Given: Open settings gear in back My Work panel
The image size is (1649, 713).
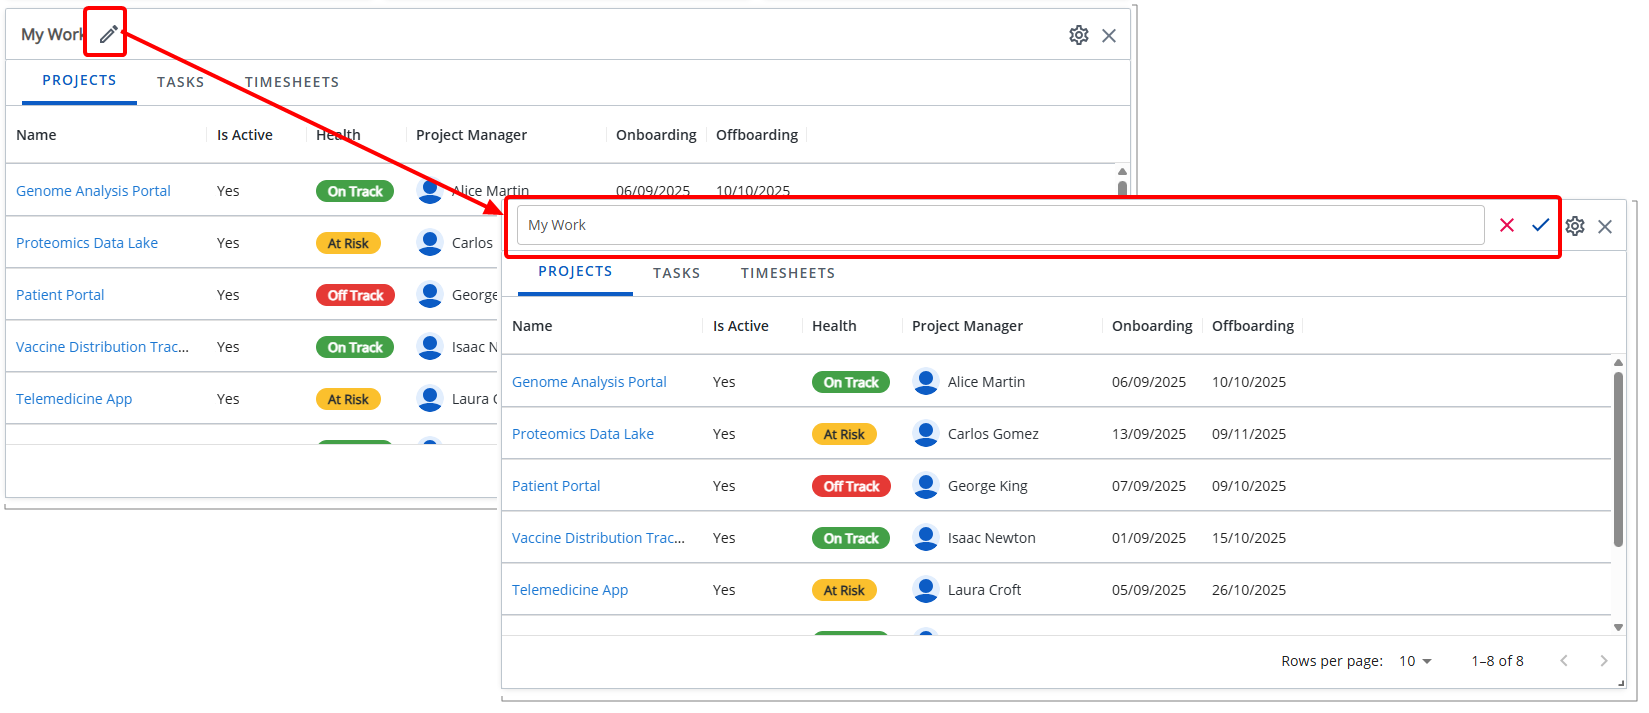Looking at the screenshot, I should [x=1078, y=35].
